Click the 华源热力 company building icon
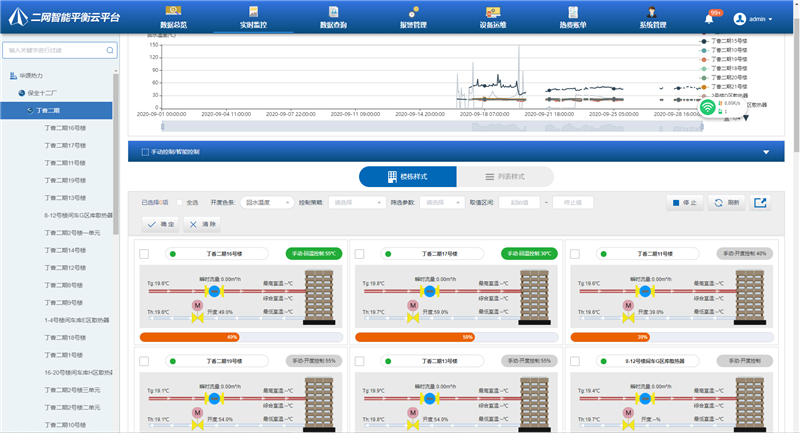Screen dimensions: 800x433 13,75
